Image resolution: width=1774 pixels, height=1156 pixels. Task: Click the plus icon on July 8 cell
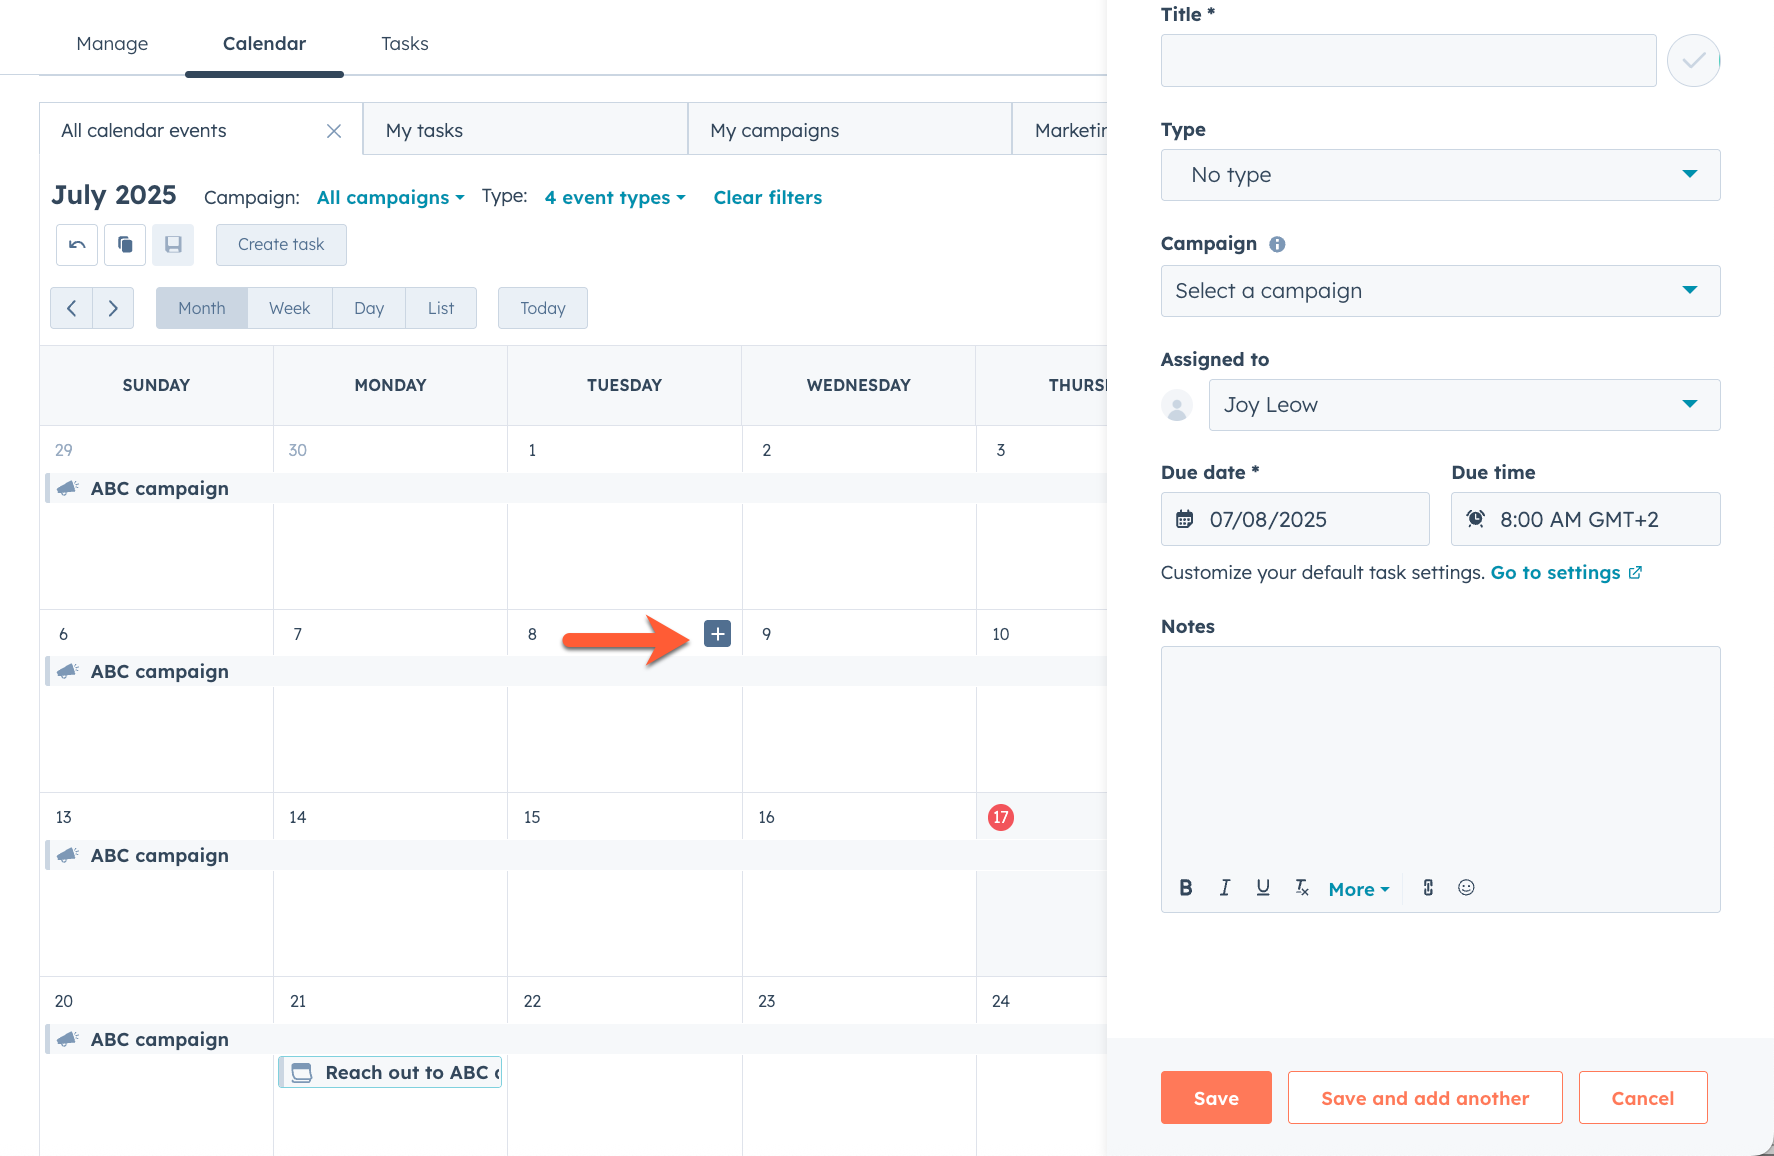[x=717, y=633]
